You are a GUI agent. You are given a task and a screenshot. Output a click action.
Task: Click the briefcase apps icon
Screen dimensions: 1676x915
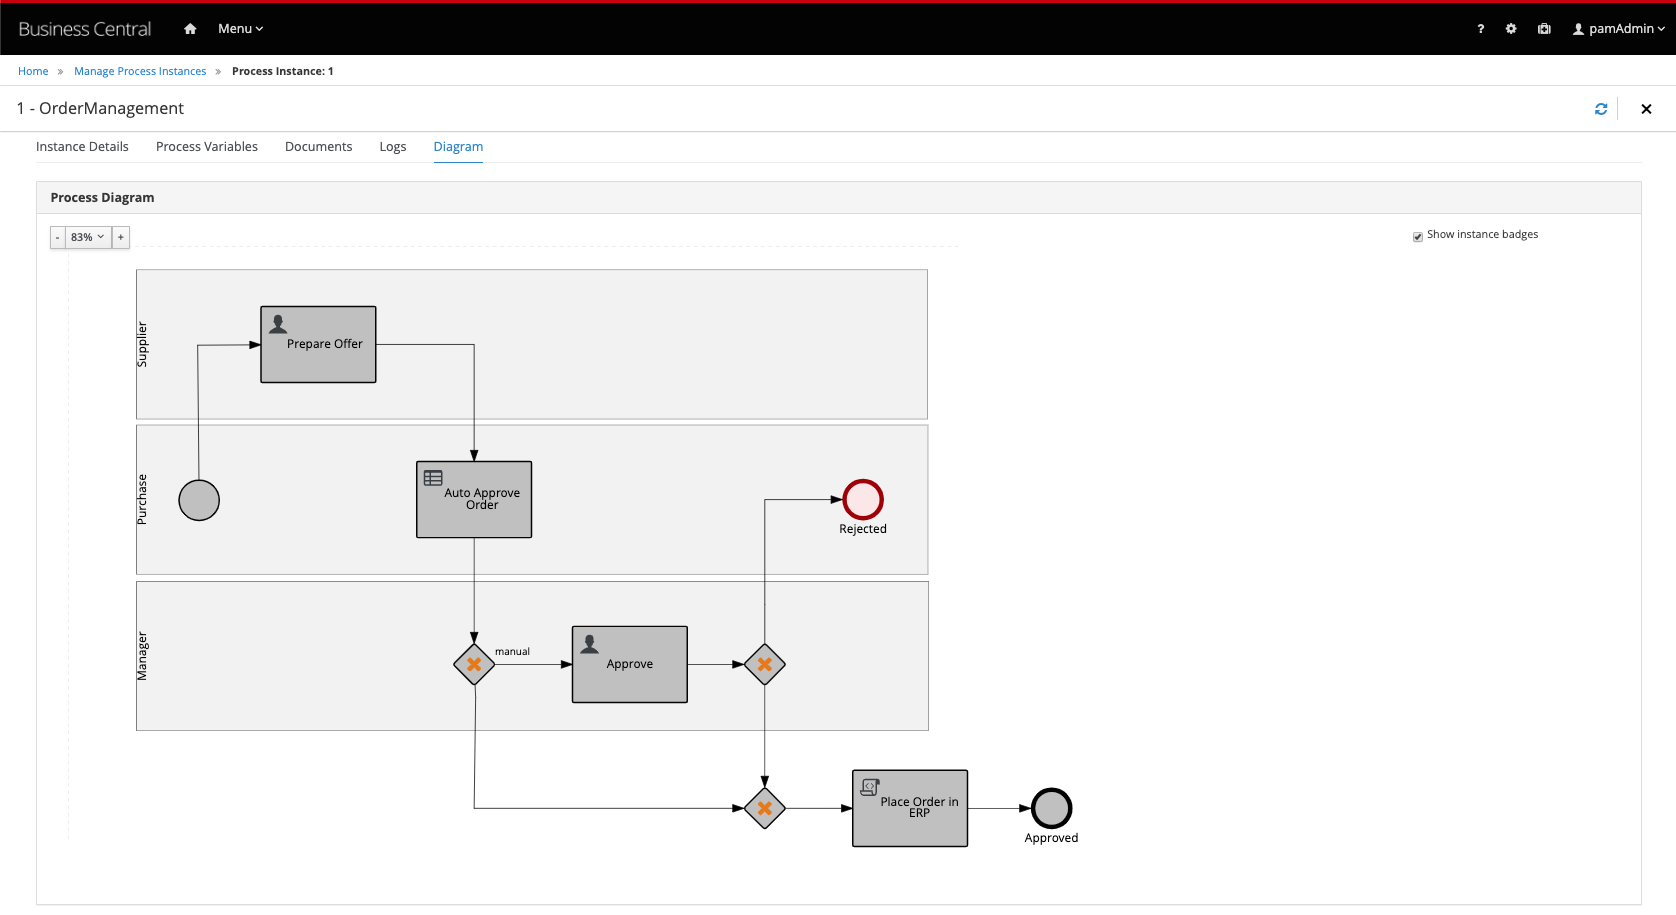click(1544, 29)
